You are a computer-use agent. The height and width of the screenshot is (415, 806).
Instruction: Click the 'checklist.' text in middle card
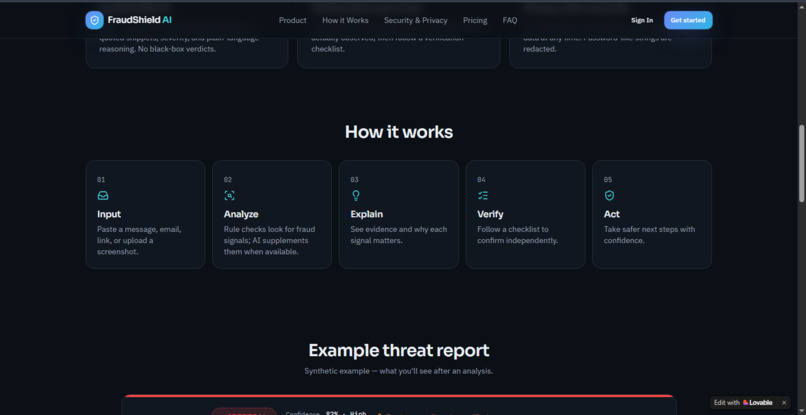pyautogui.click(x=327, y=49)
